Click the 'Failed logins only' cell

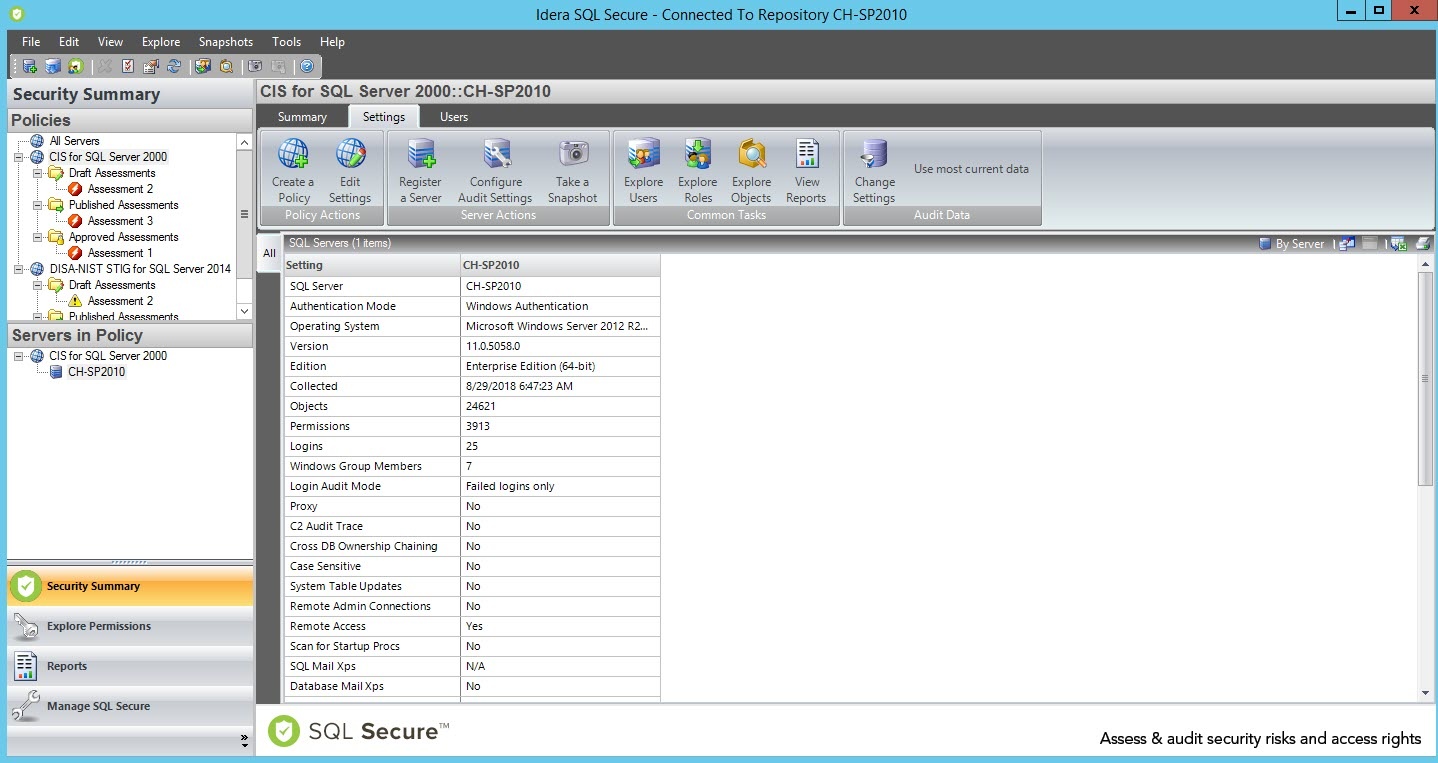pos(560,486)
